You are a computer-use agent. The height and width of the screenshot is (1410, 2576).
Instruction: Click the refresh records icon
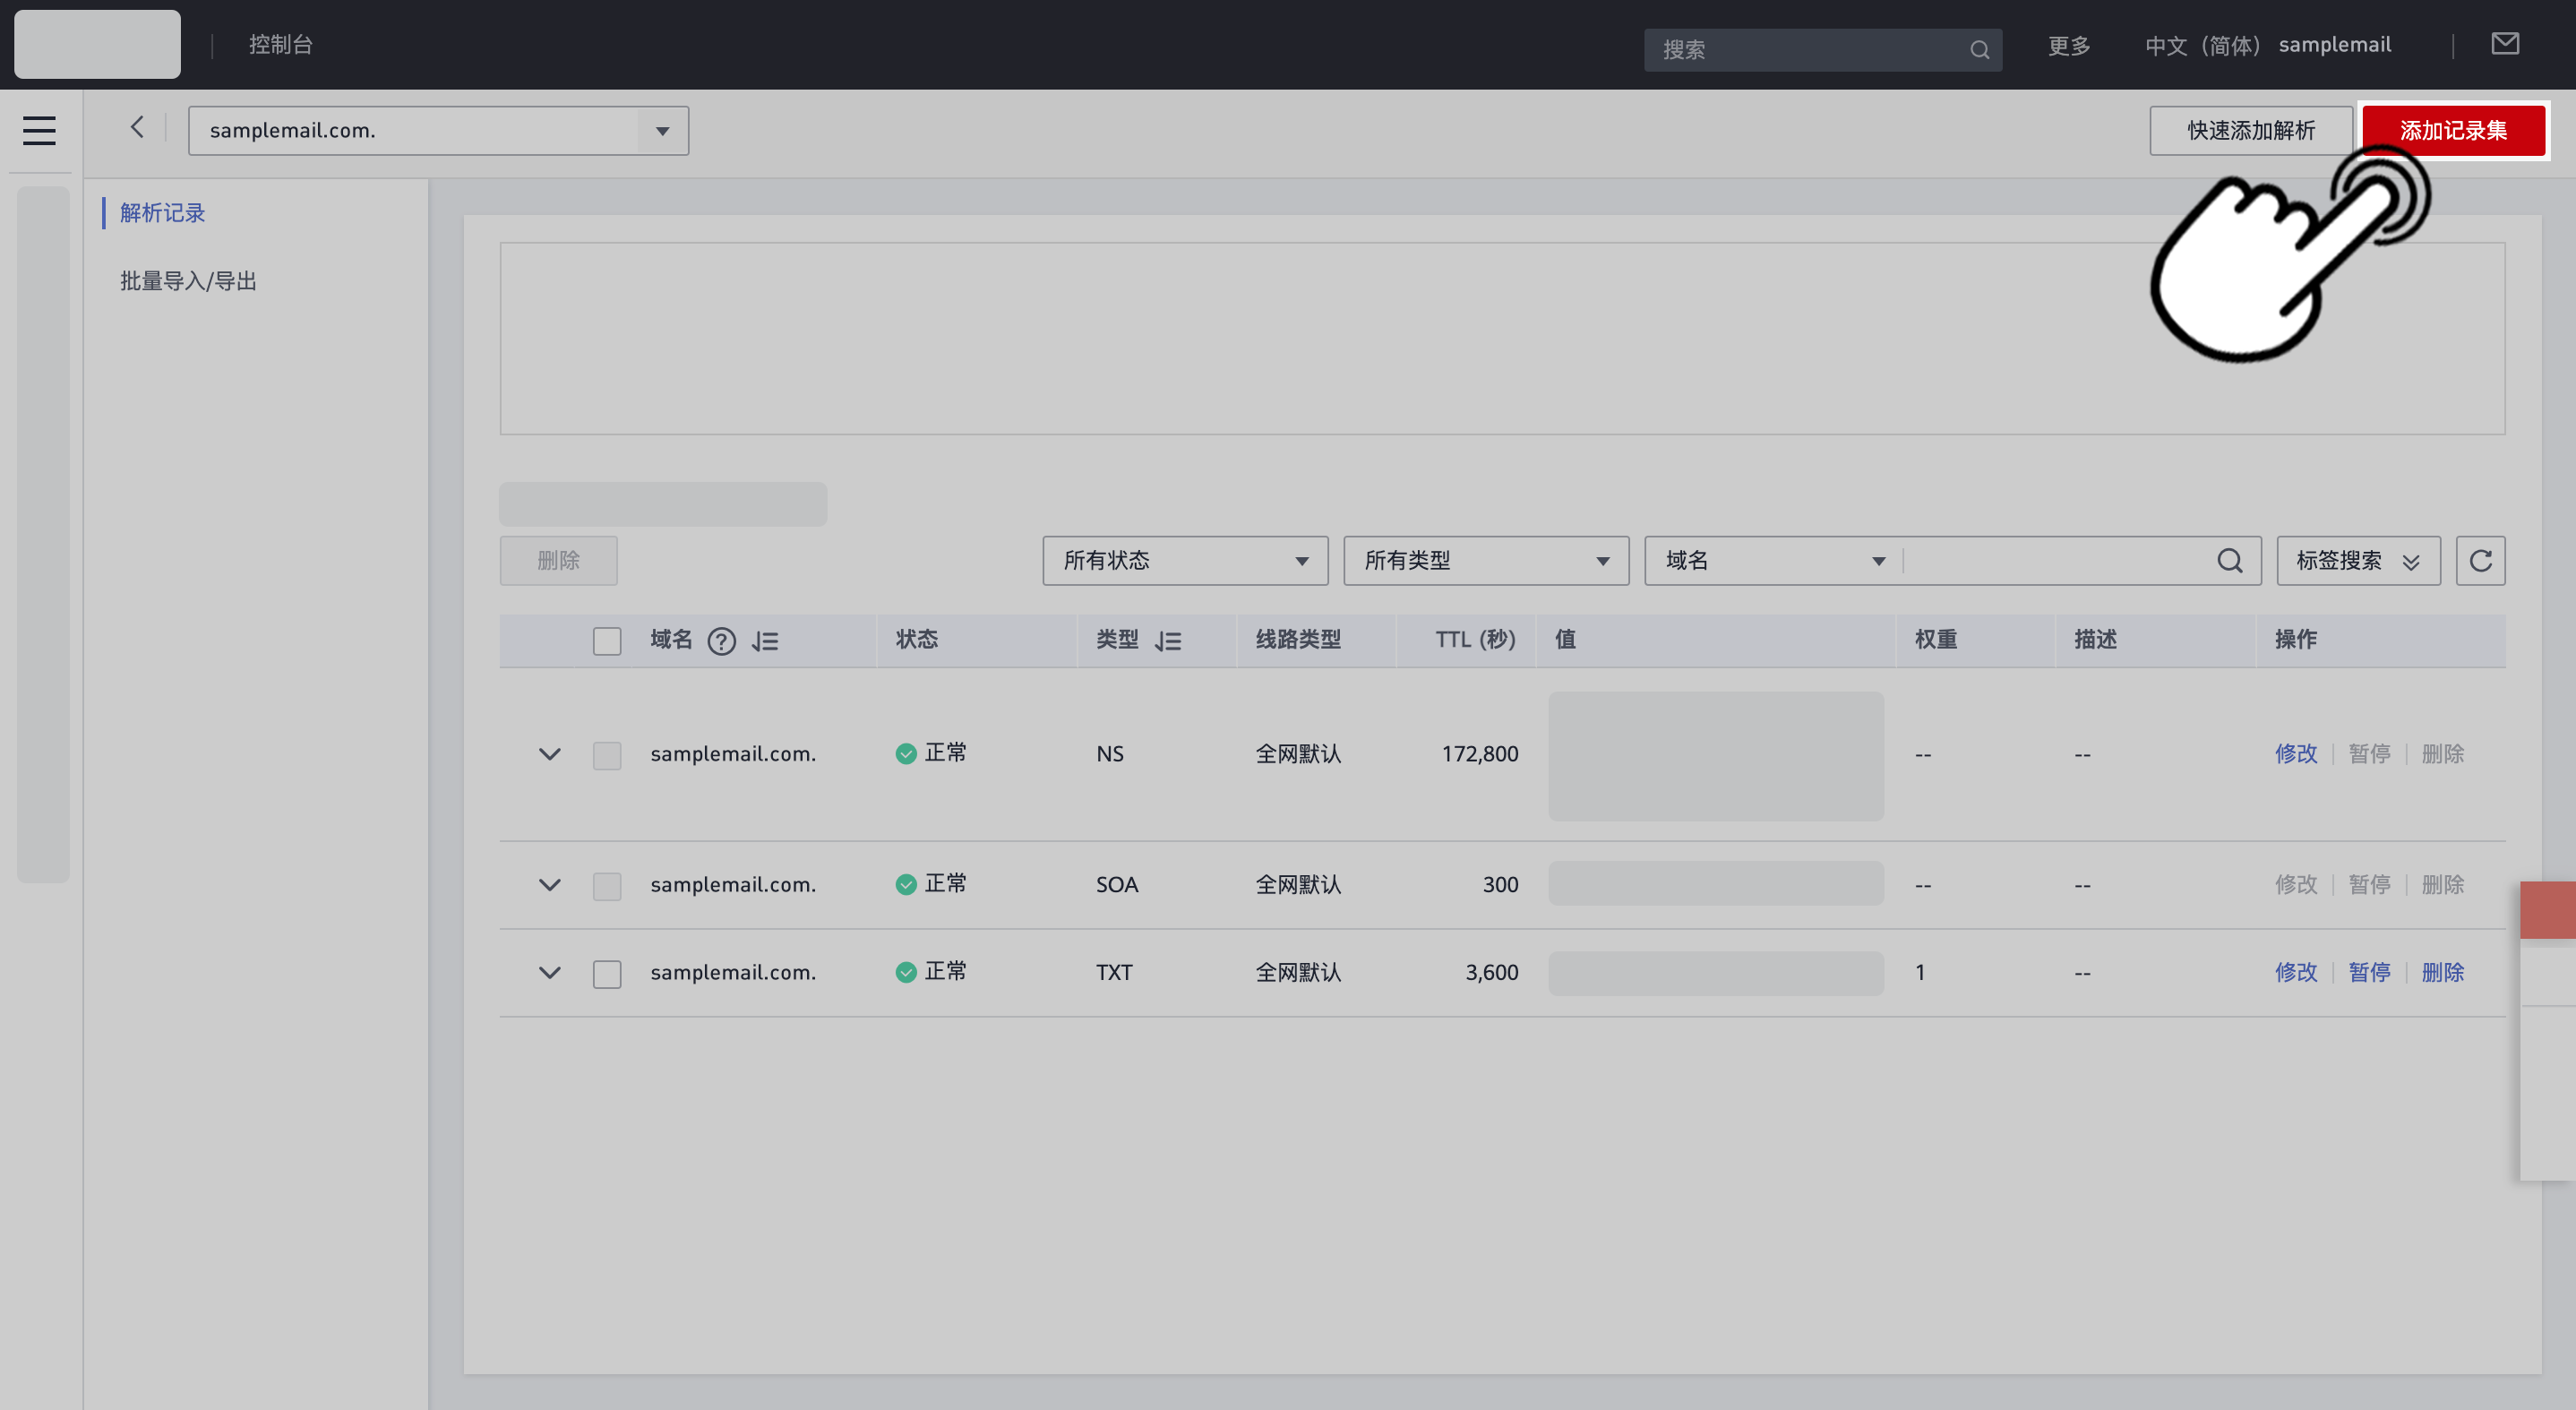[2480, 561]
